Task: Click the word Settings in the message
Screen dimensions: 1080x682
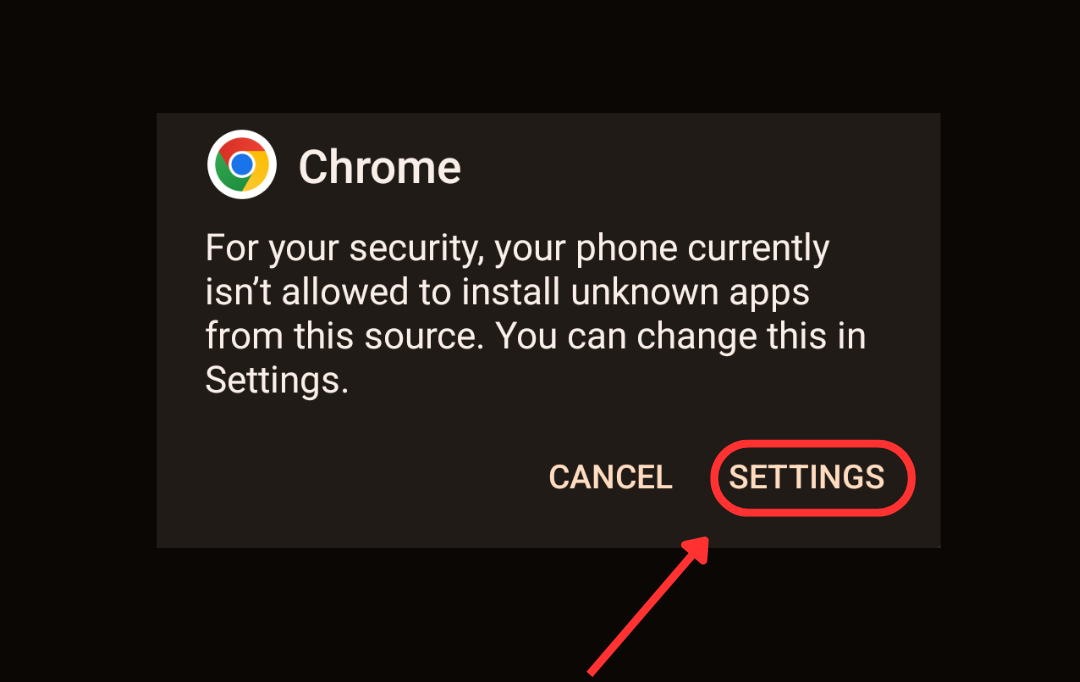Action: pos(277,380)
